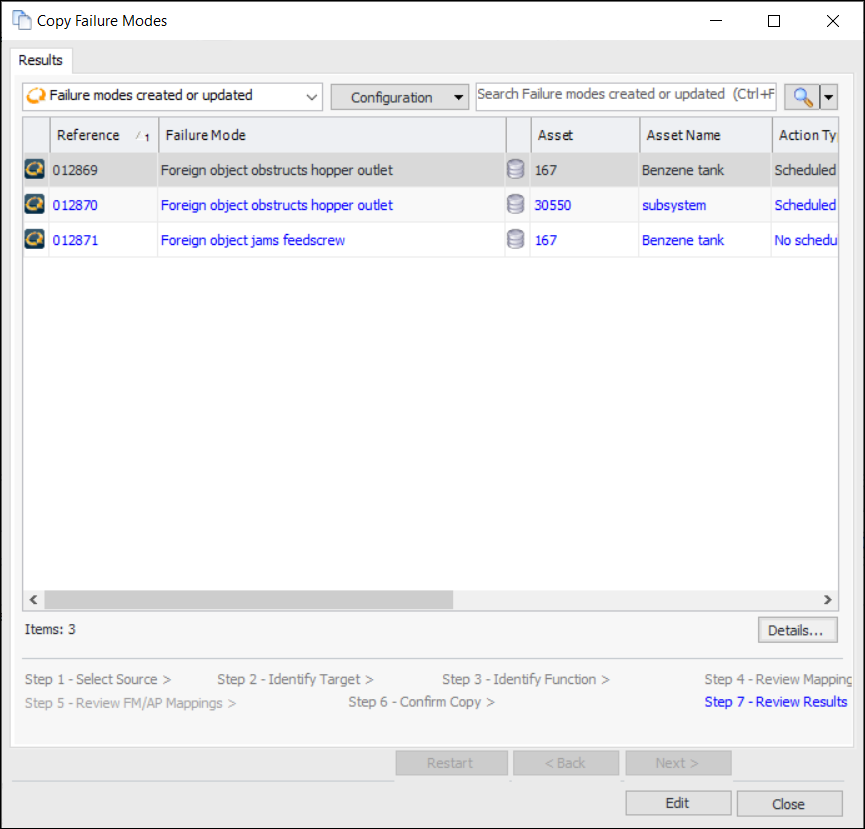Click the magnifying glass search icon
The image size is (865, 829).
coord(801,97)
